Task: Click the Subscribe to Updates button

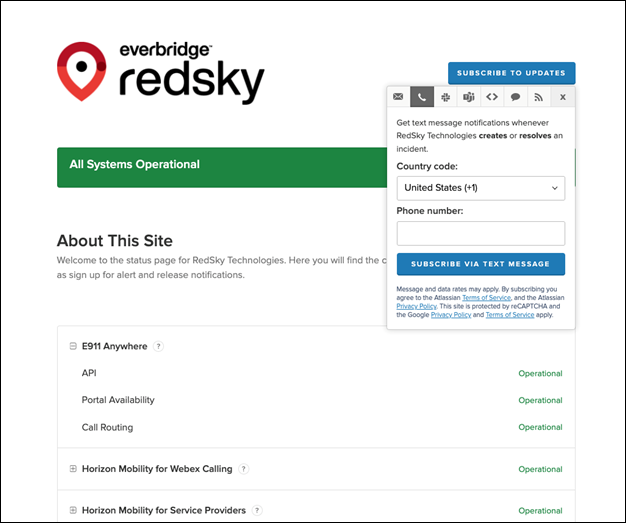Action: [511, 73]
